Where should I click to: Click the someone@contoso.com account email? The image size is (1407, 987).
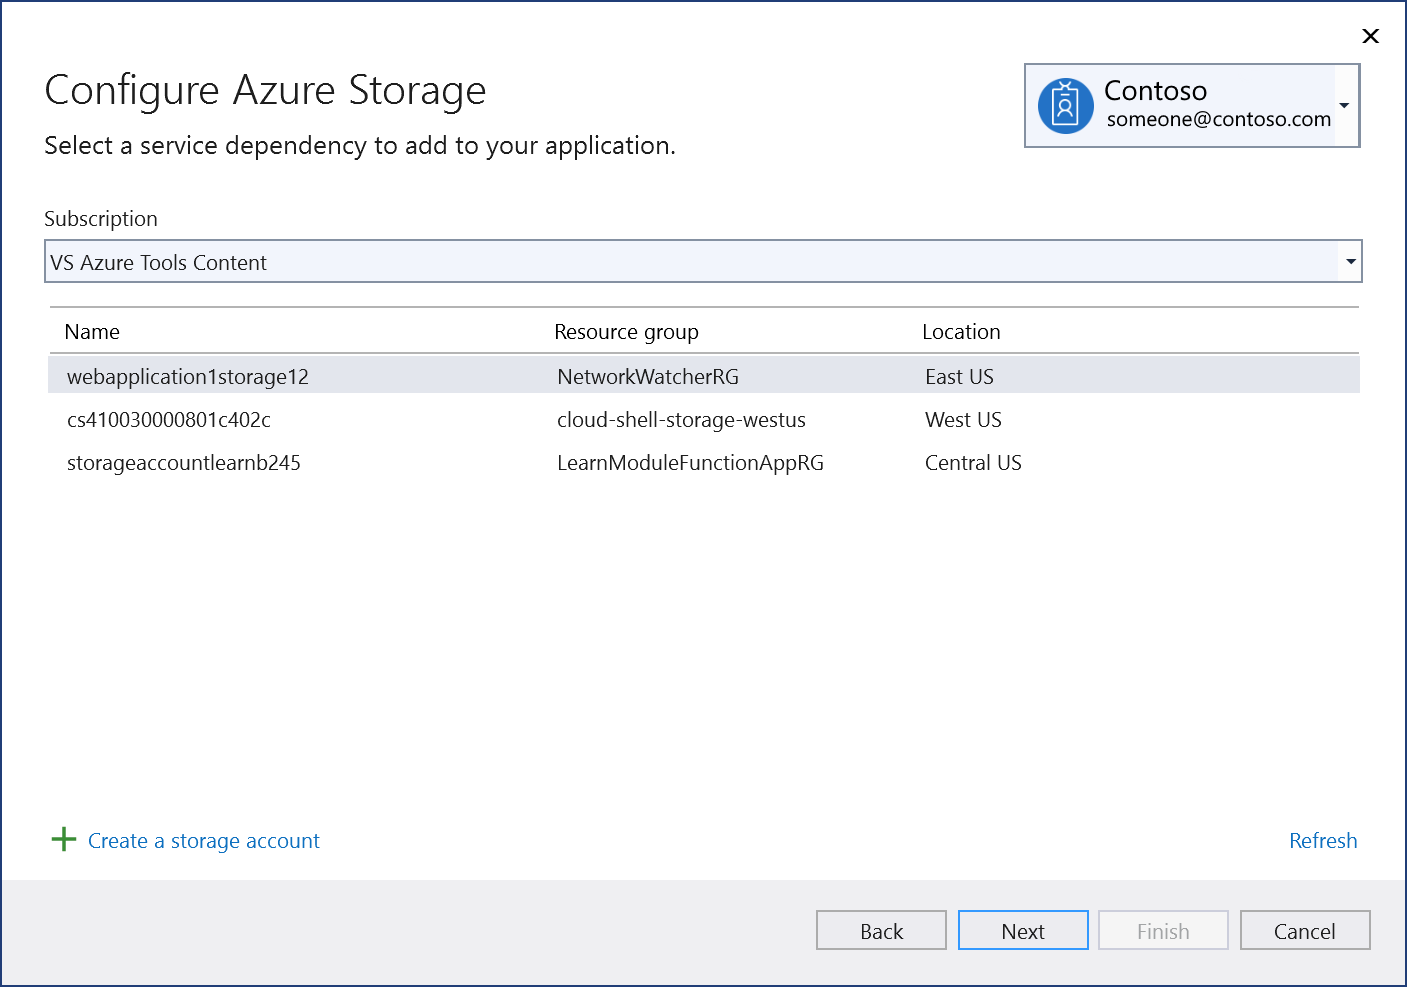(1218, 119)
